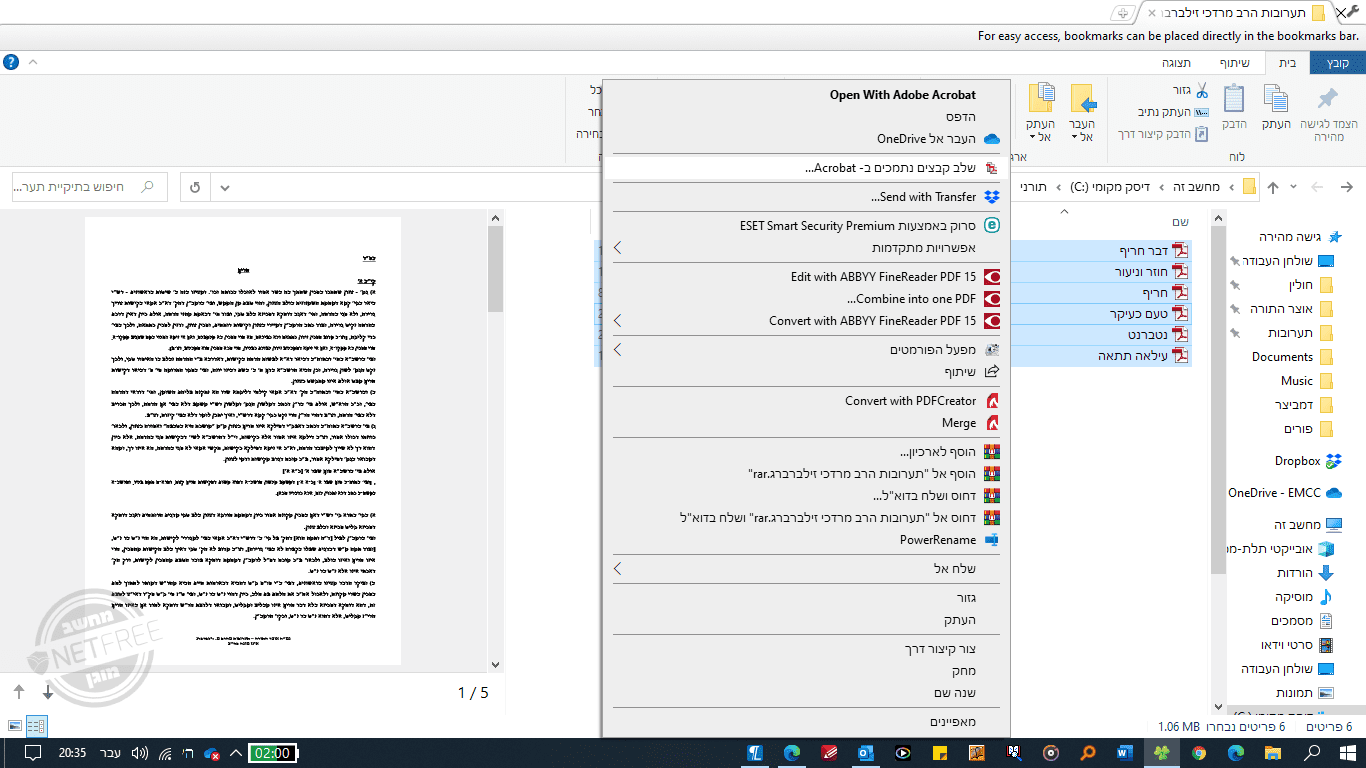Collapse the ribbon with the chevron beside help
The image size is (1366, 768).
point(33,62)
